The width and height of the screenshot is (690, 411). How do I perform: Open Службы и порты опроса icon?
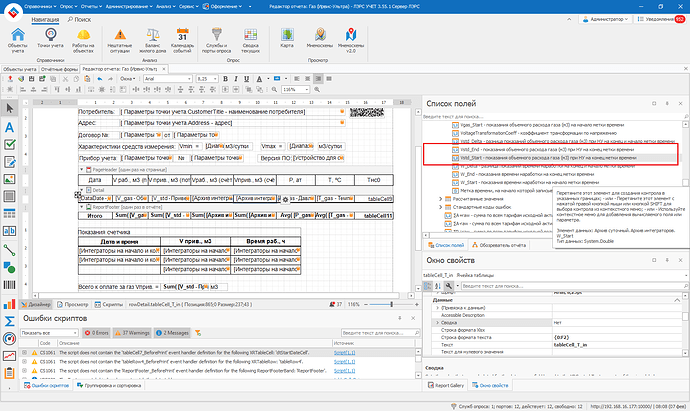tap(216, 40)
